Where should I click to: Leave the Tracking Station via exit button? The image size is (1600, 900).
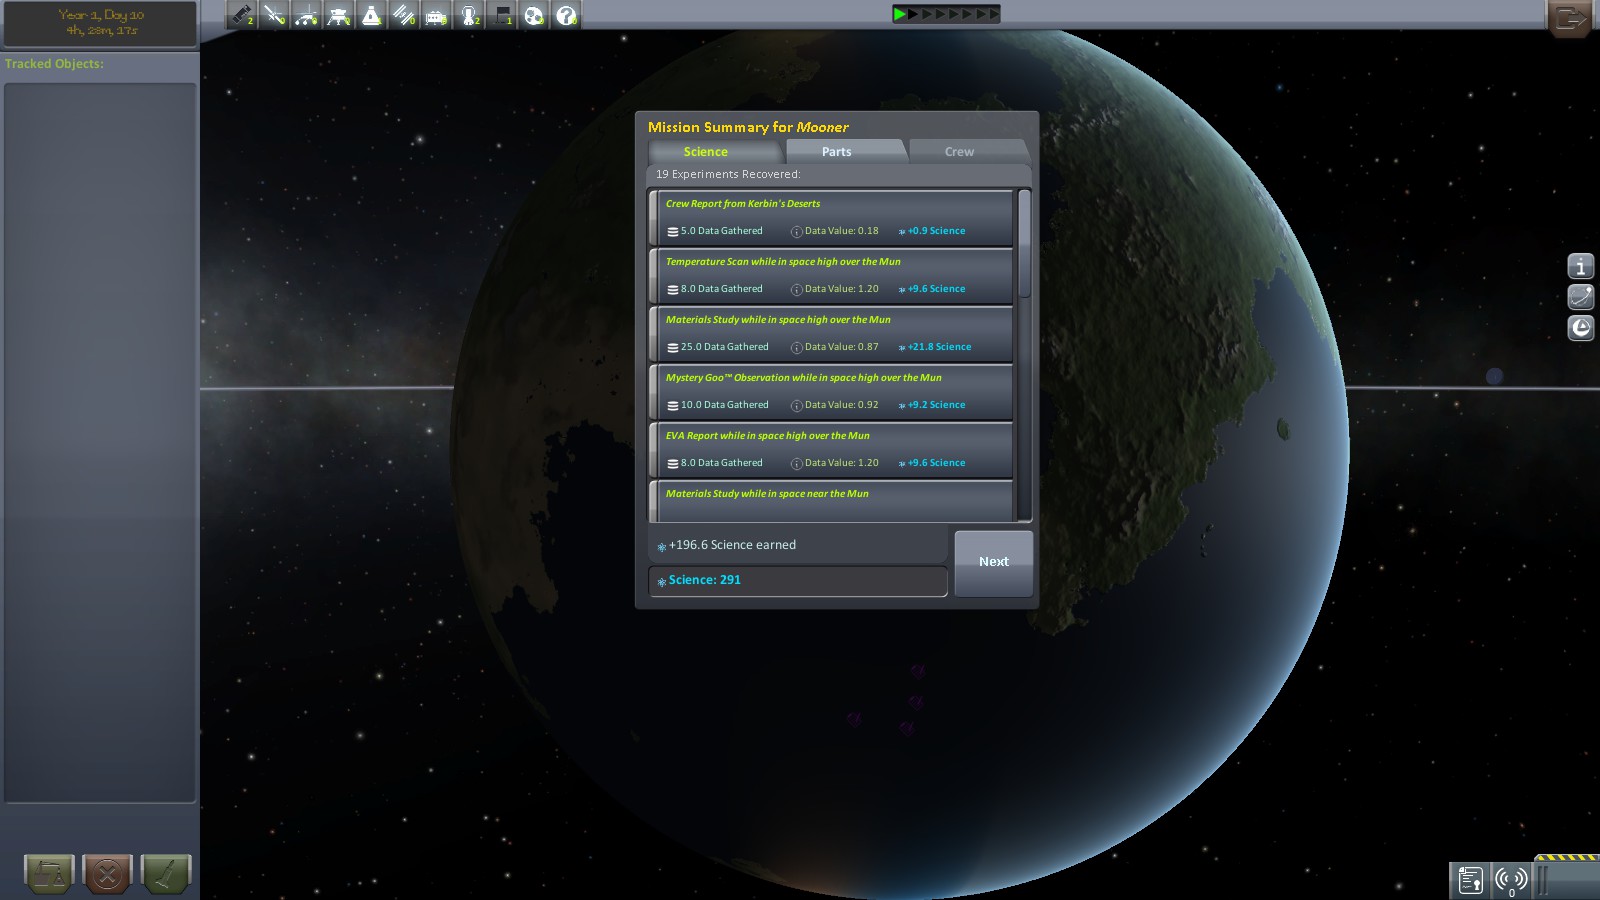tap(1570, 18)
